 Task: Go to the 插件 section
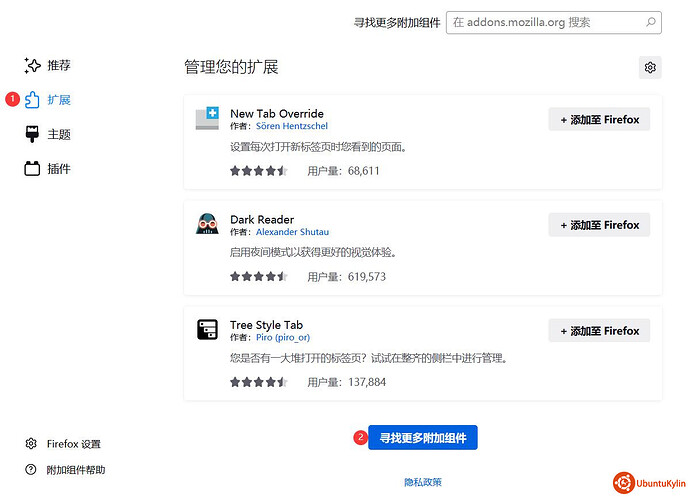click(48, 169)
